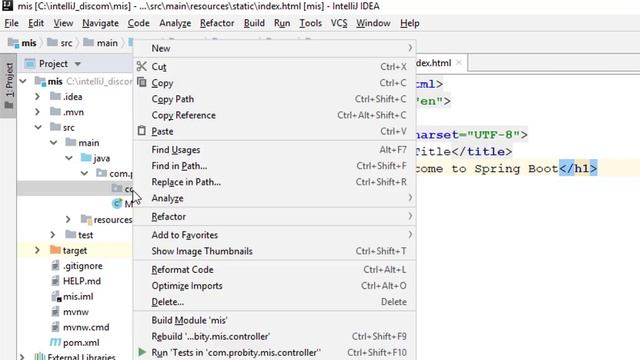Select Copy Reference menu entry

(274, 115)
